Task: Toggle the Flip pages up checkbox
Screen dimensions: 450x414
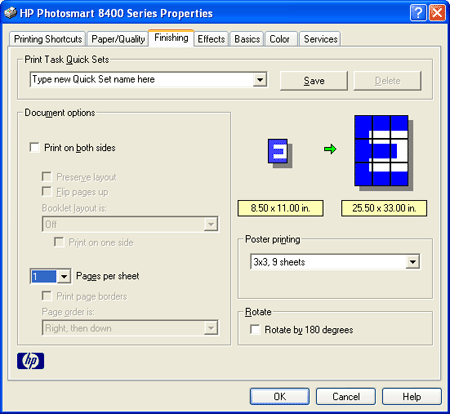Action: pos(47,192)
